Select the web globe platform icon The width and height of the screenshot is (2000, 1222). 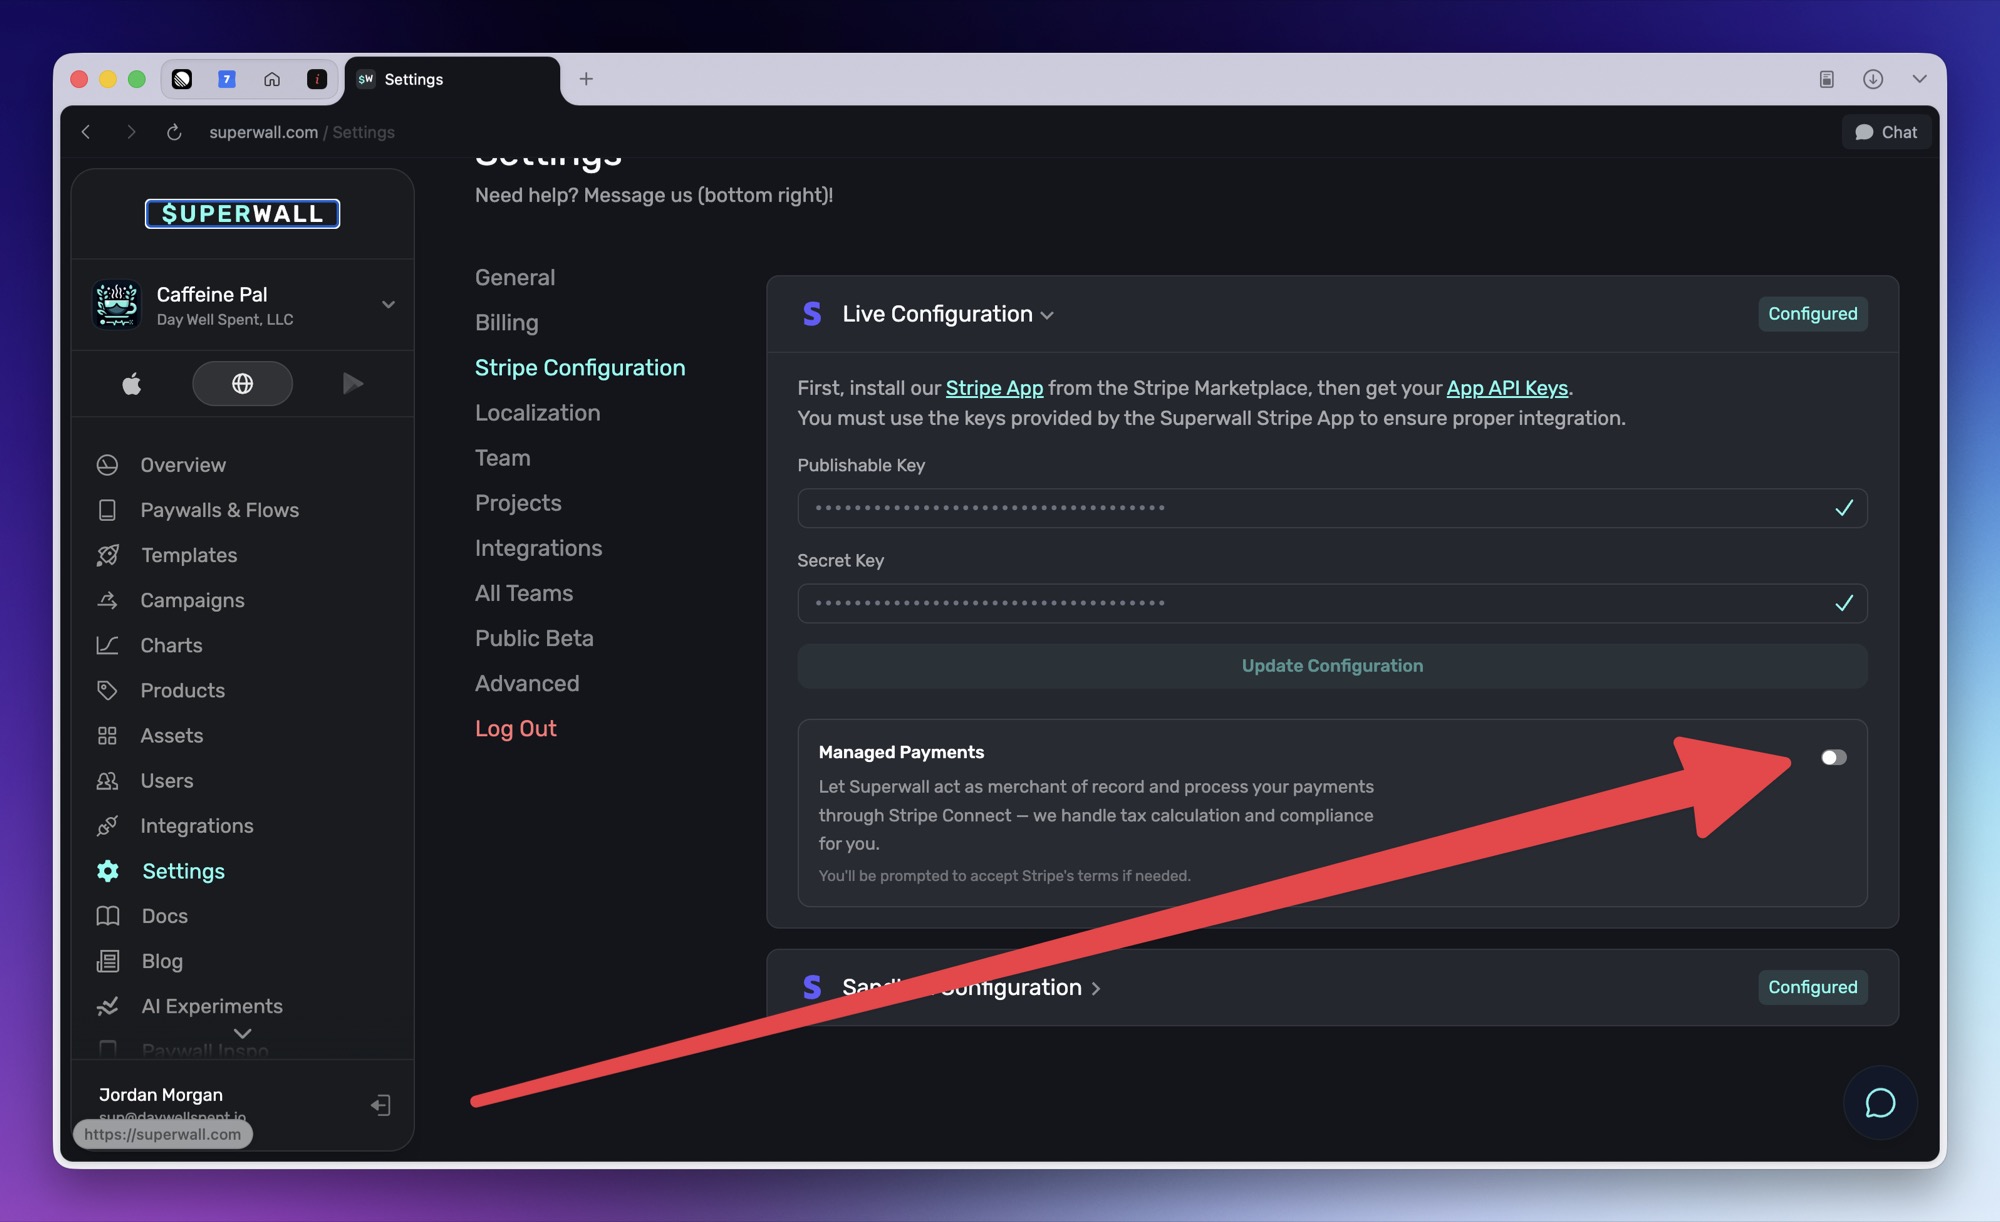pyautogui.click(x=242, y=384)
